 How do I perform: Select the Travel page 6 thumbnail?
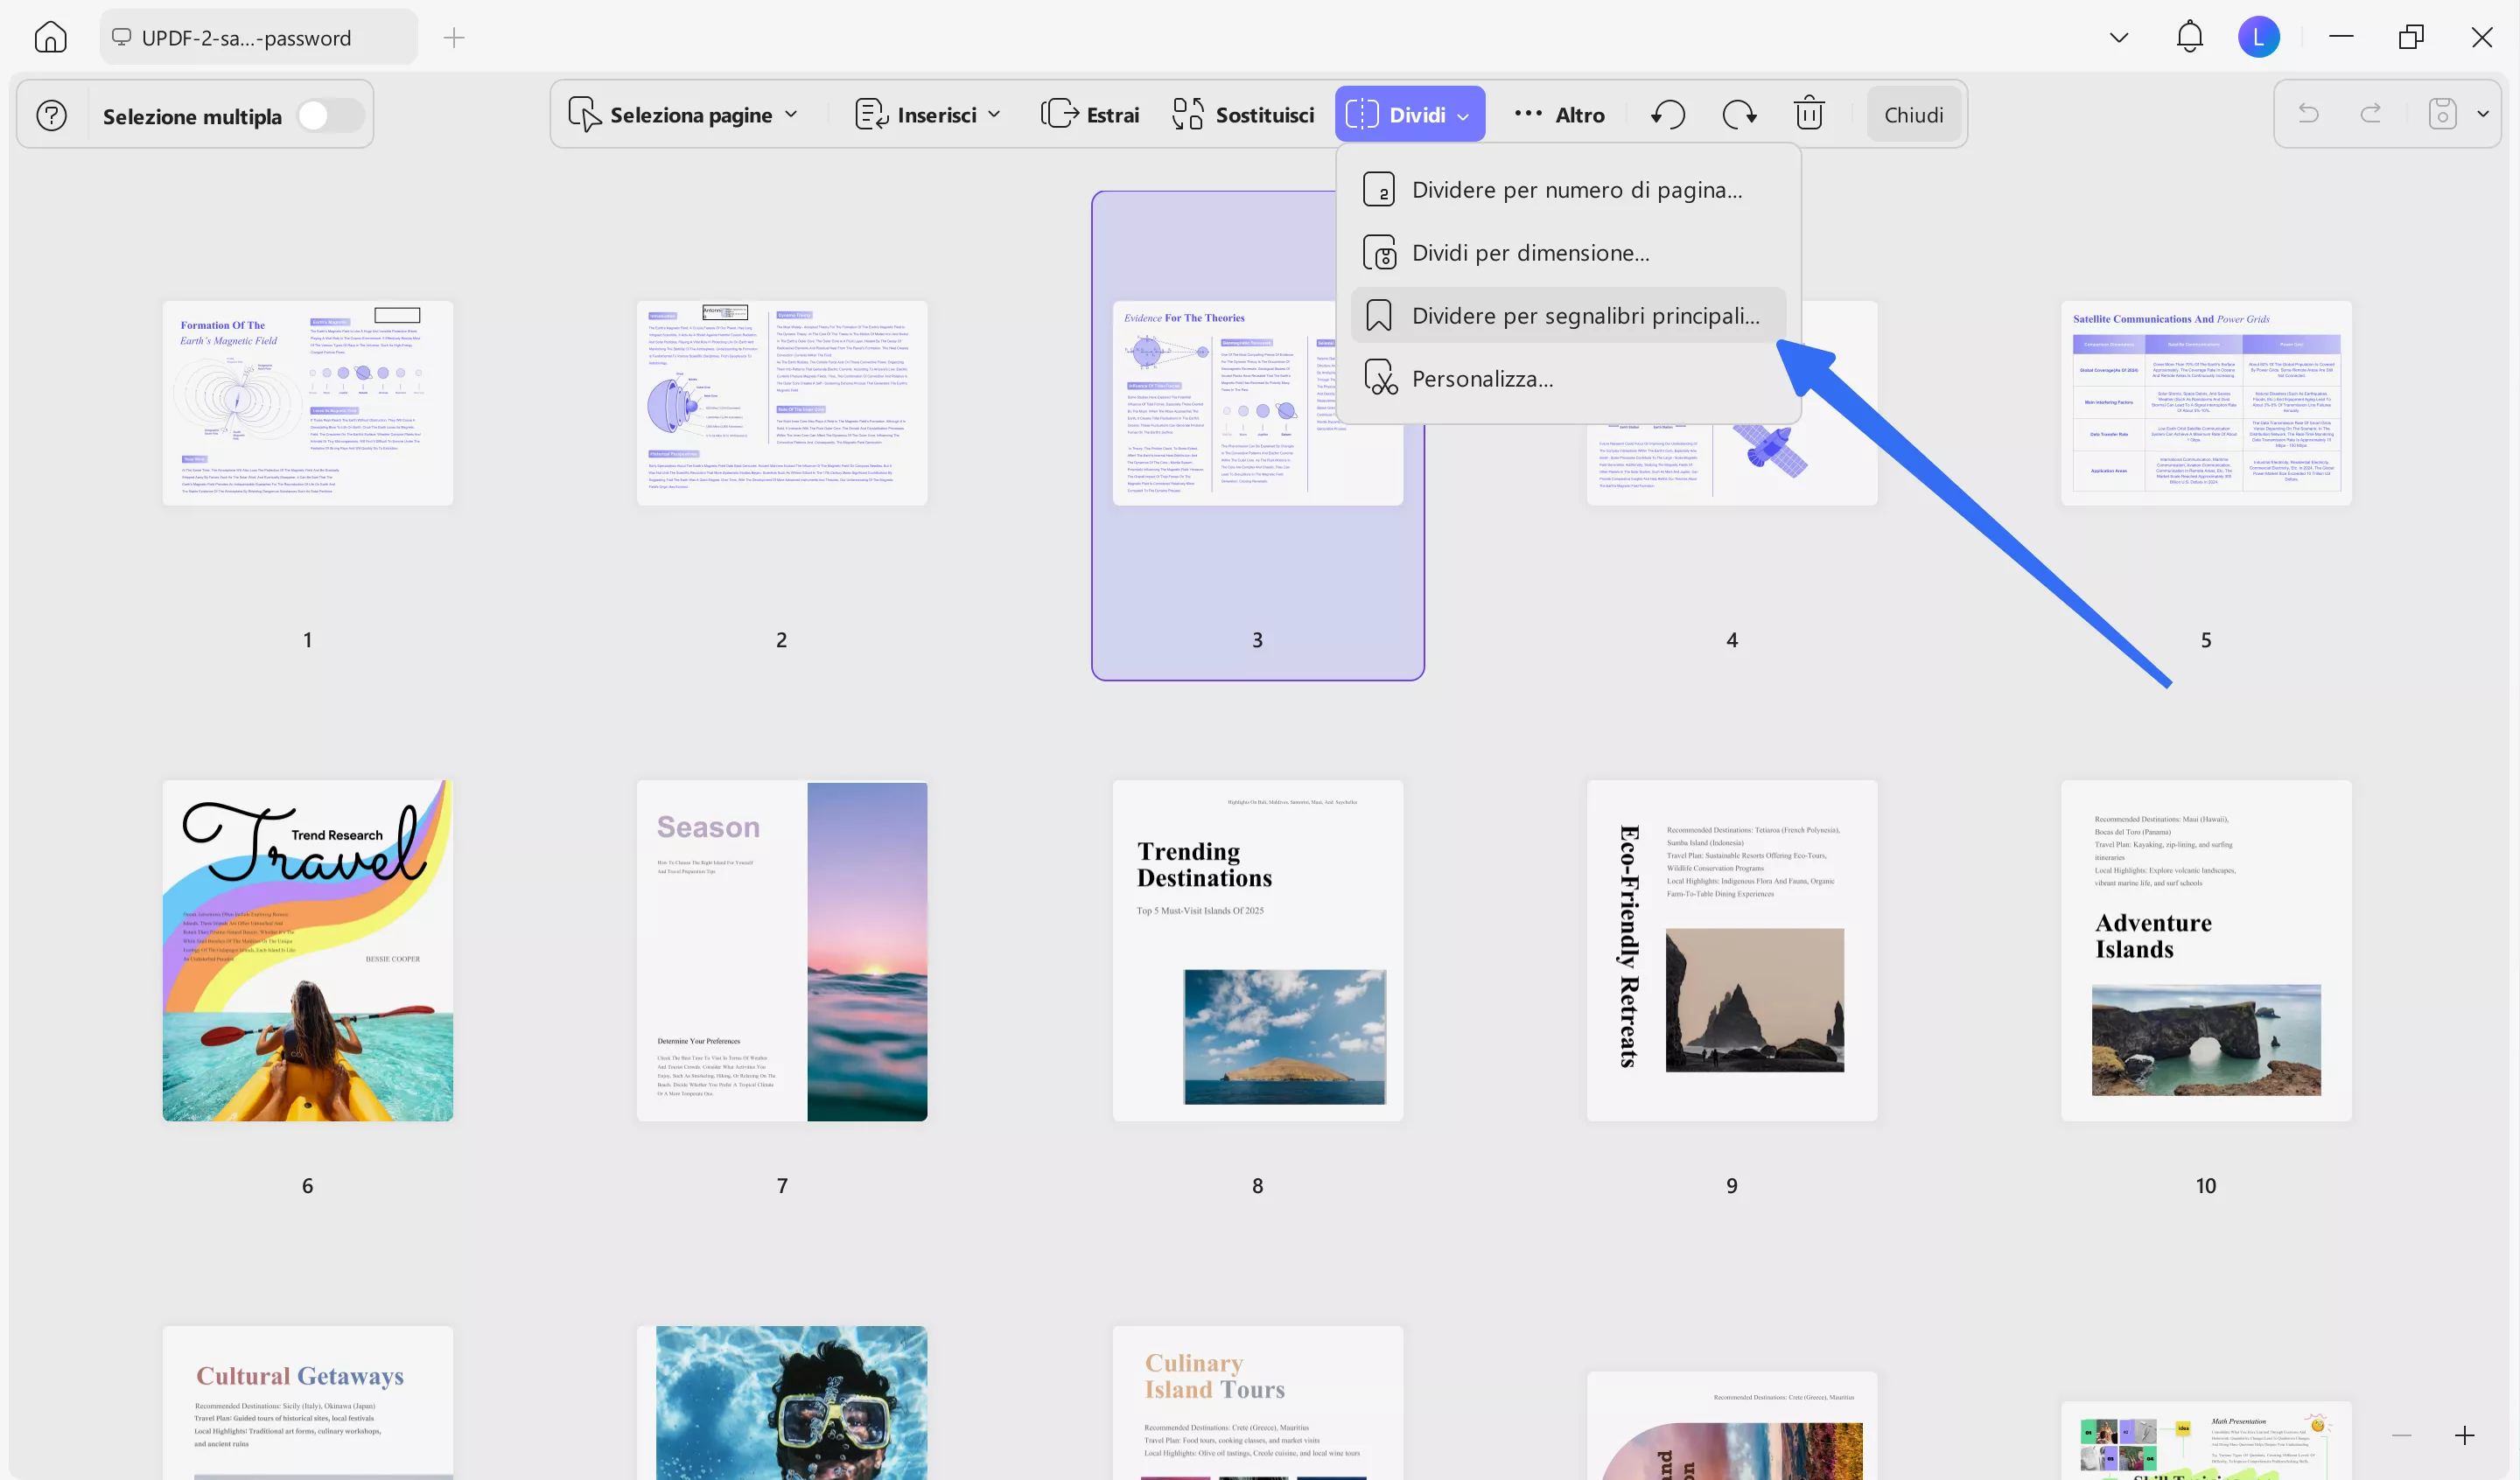308,950
